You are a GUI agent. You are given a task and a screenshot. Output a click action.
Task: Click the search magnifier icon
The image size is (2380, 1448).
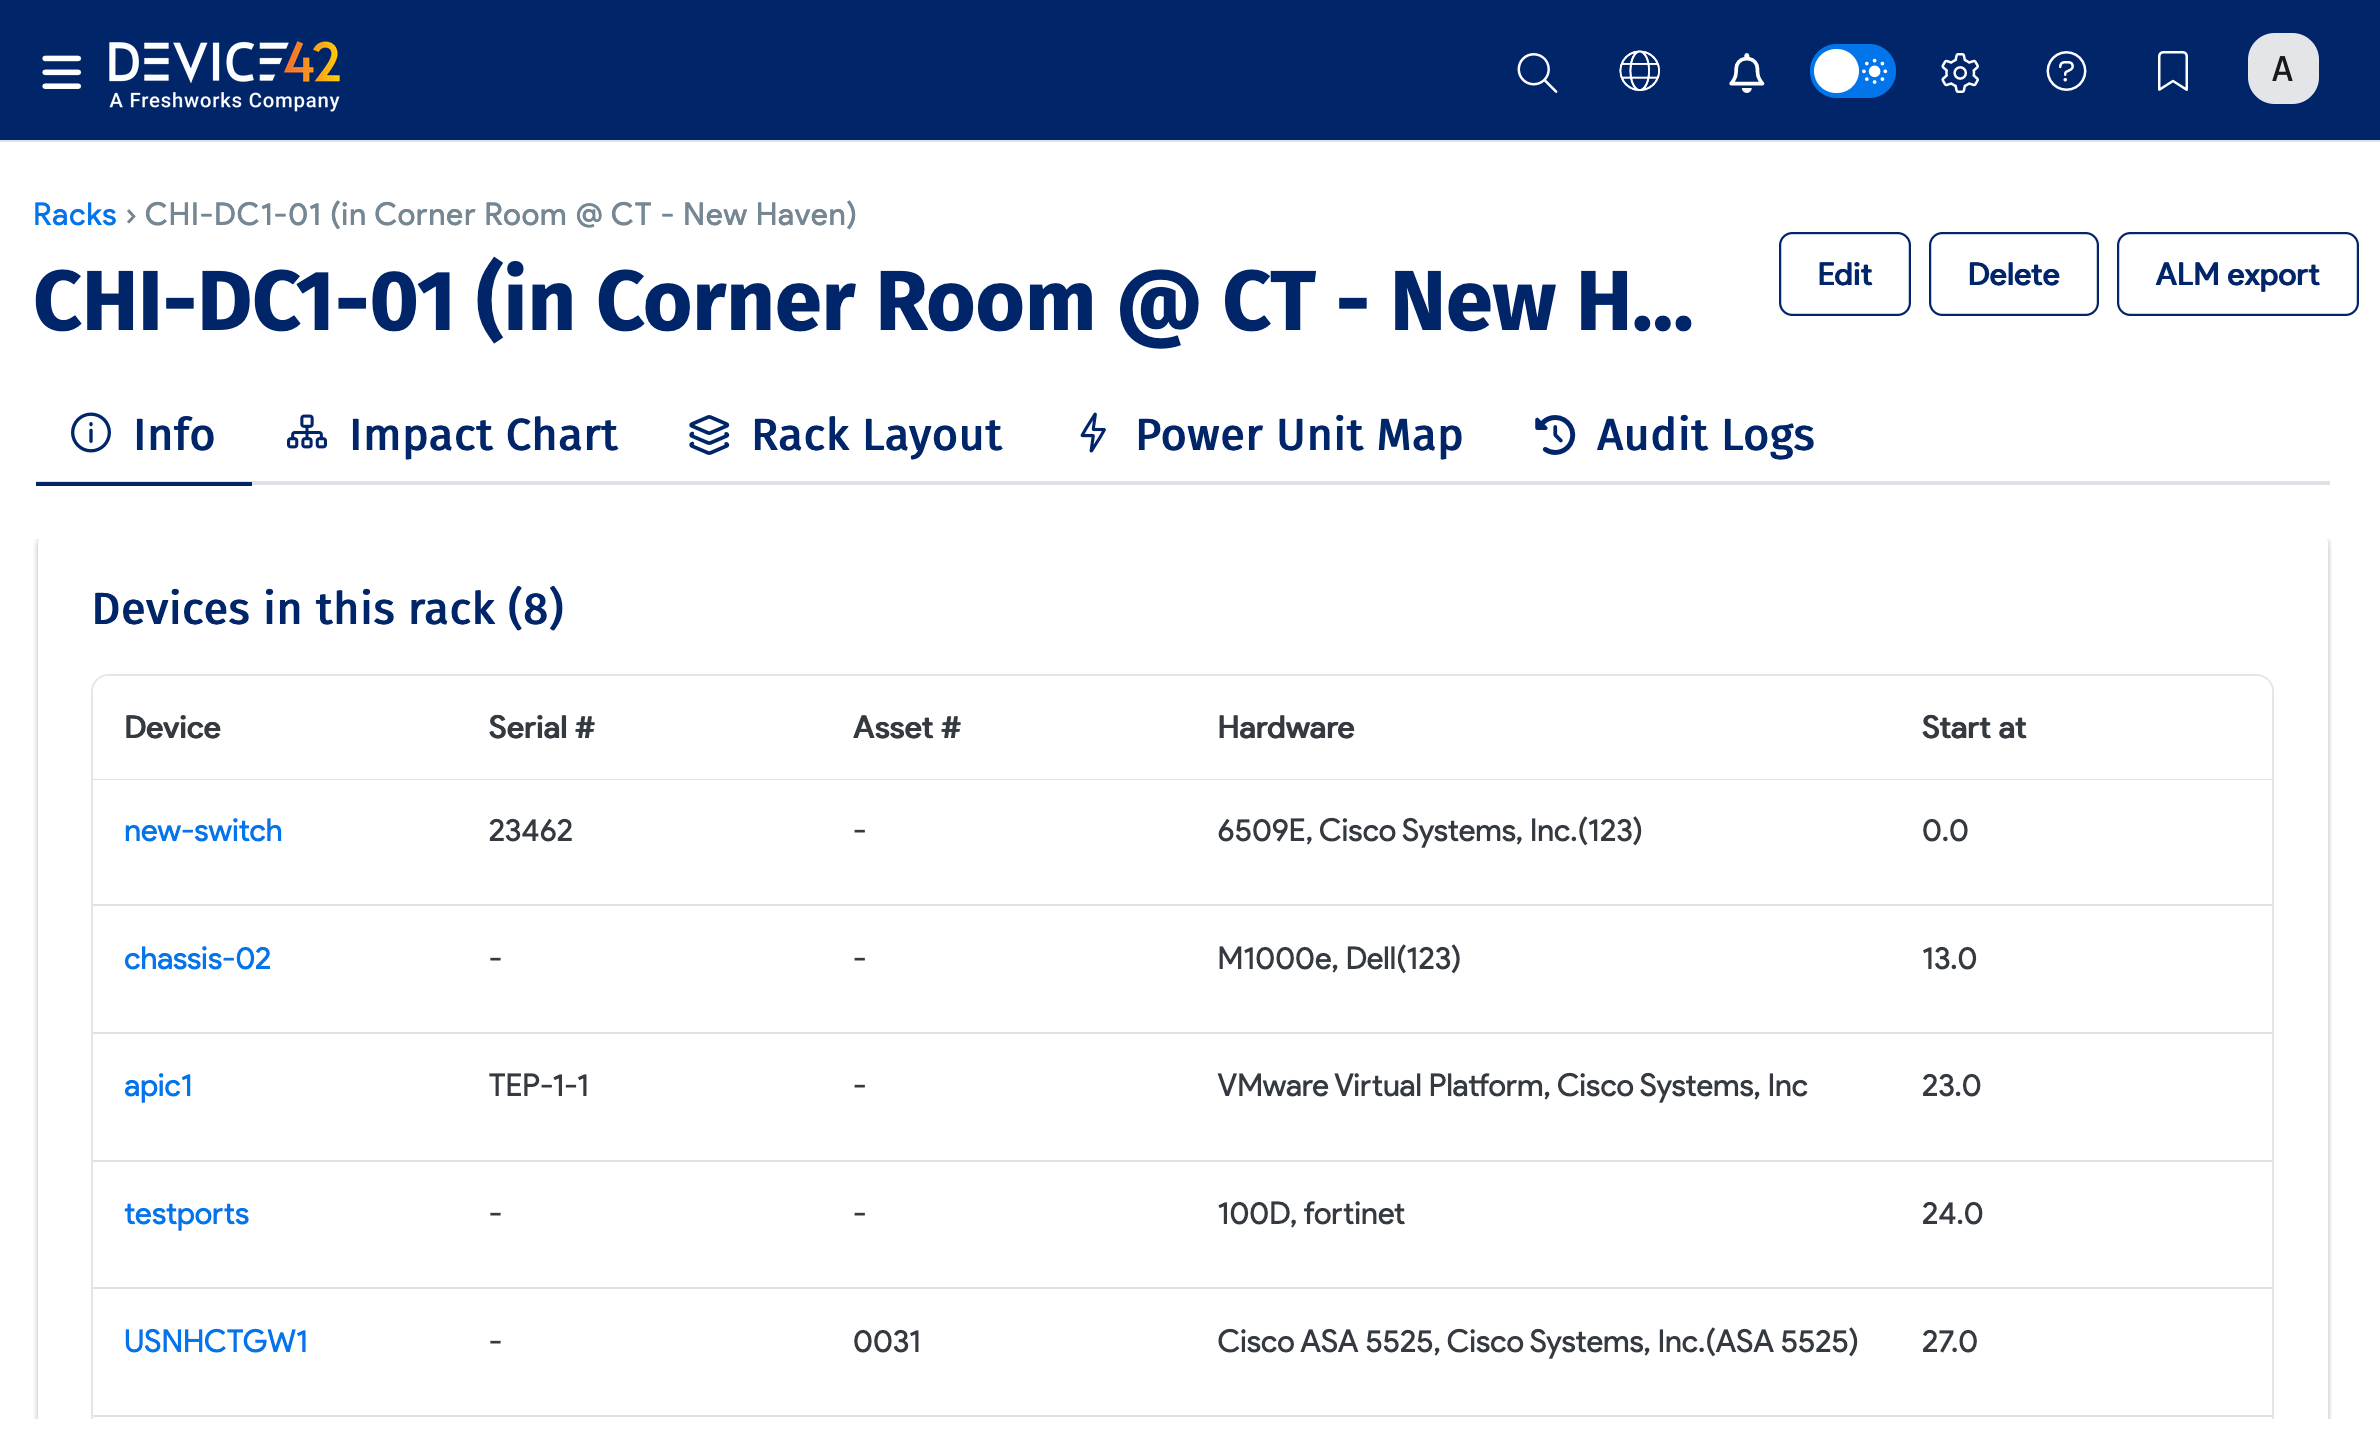point(1536,72)
